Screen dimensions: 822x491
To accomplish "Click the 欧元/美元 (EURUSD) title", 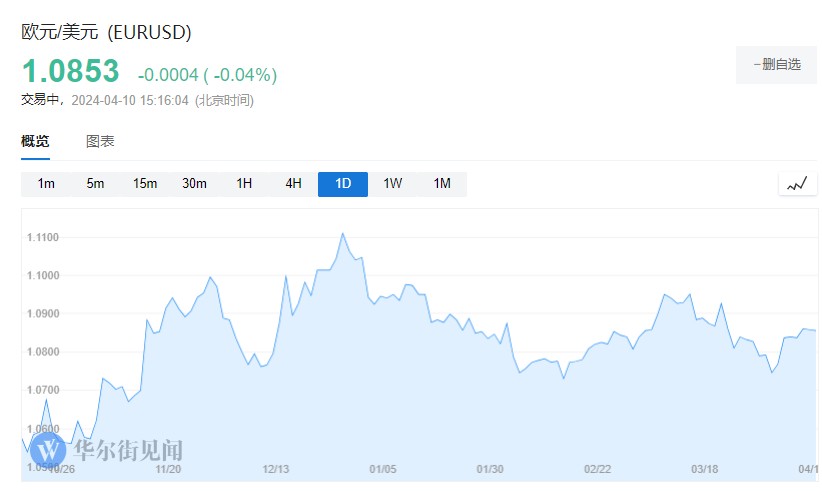I will point(106,32).
